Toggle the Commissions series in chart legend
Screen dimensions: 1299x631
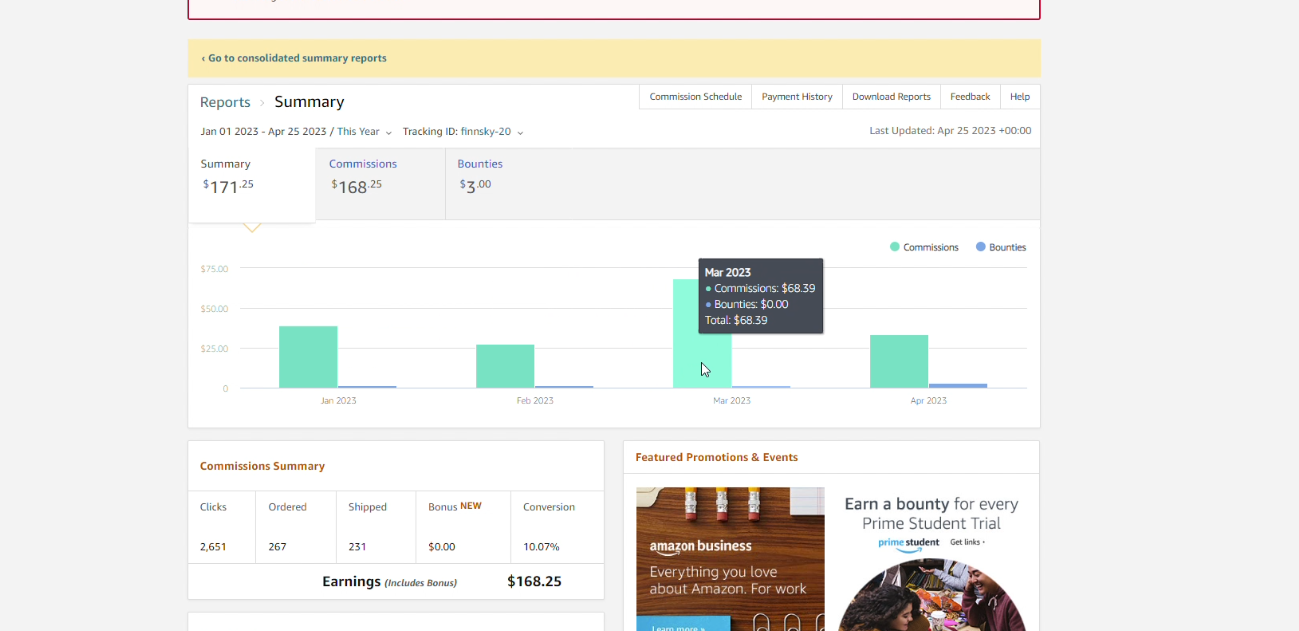924,247
